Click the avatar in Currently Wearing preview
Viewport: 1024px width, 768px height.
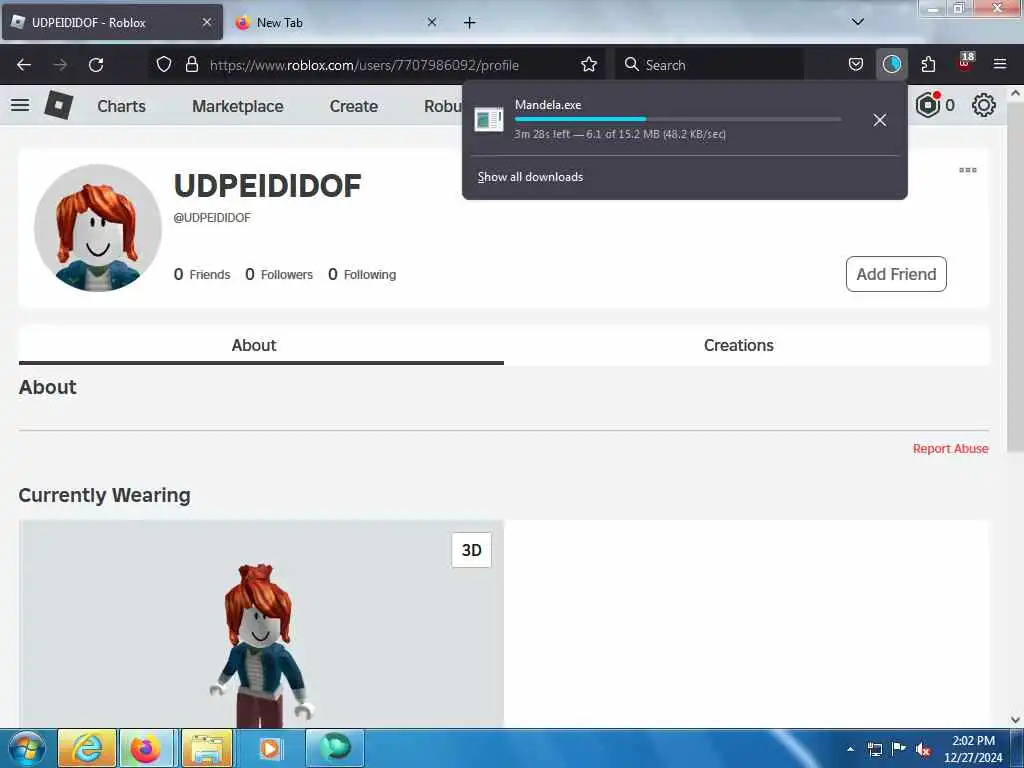261,645
